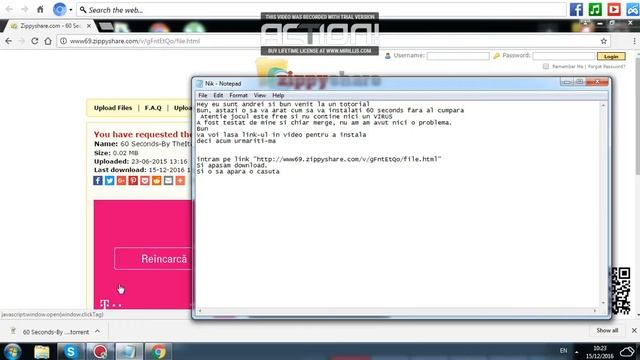Open the Edit menu in Notepad

(218, 95)
